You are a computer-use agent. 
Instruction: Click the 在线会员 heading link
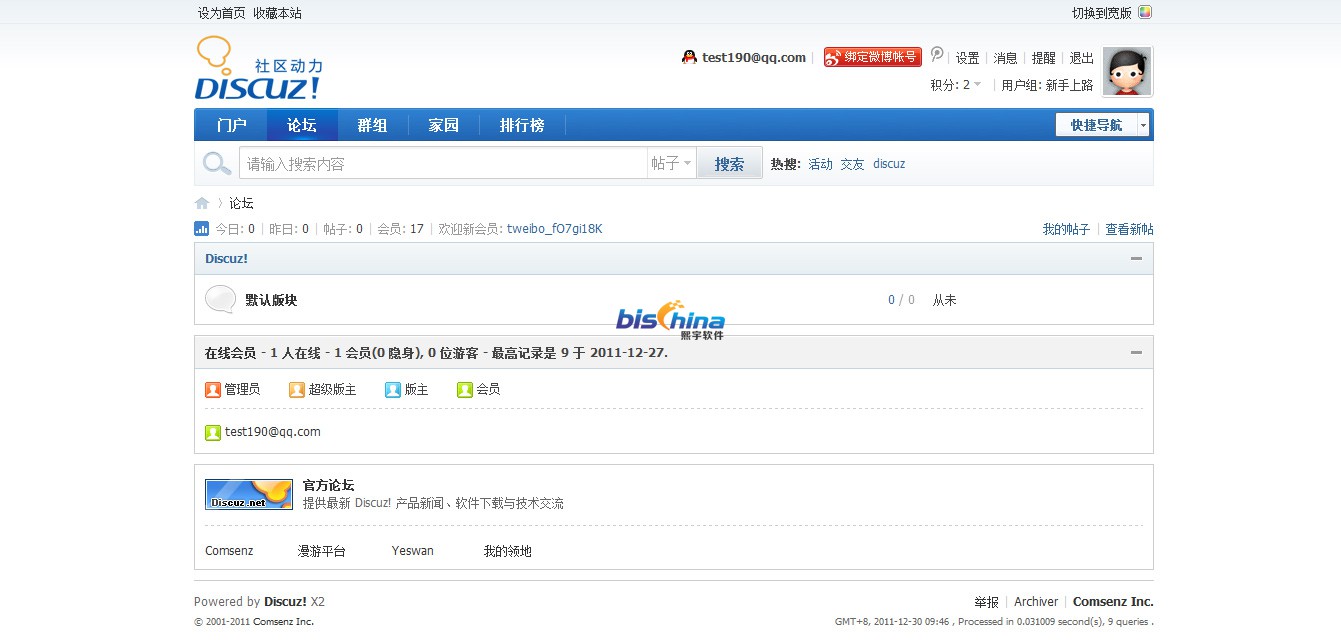[x=230, y=353]
